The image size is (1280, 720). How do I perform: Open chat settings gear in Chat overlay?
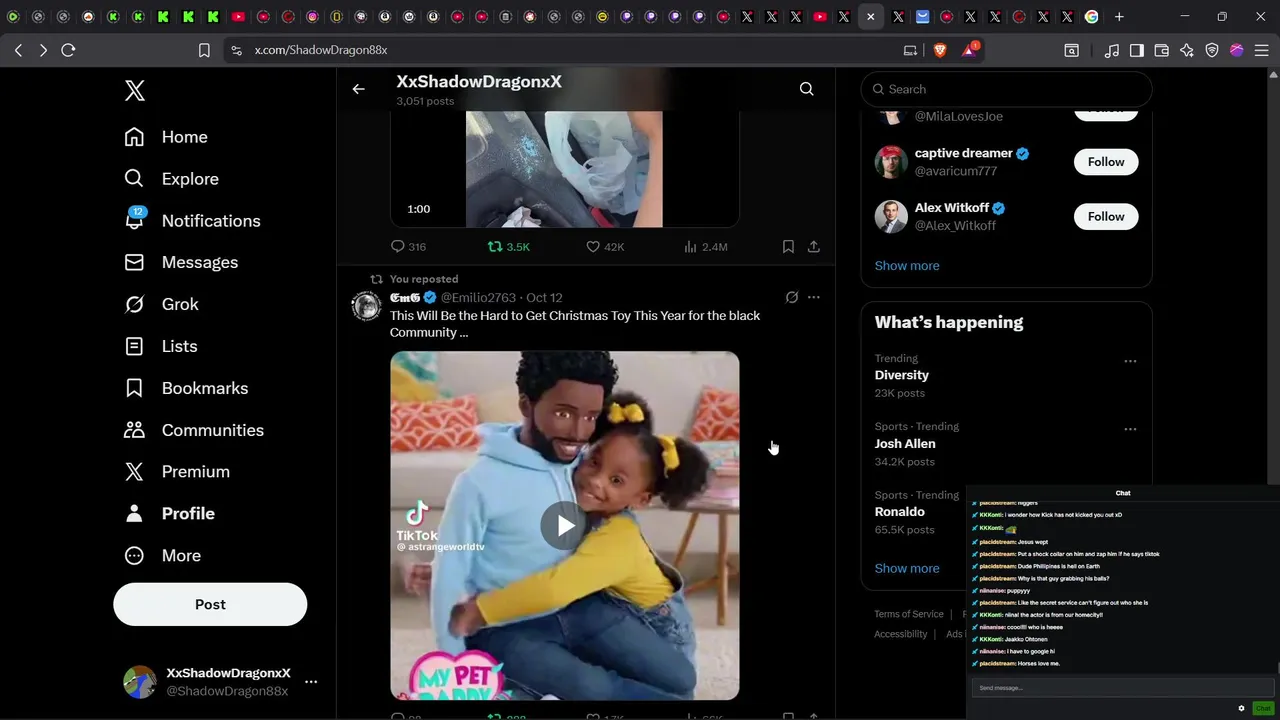1241,708
